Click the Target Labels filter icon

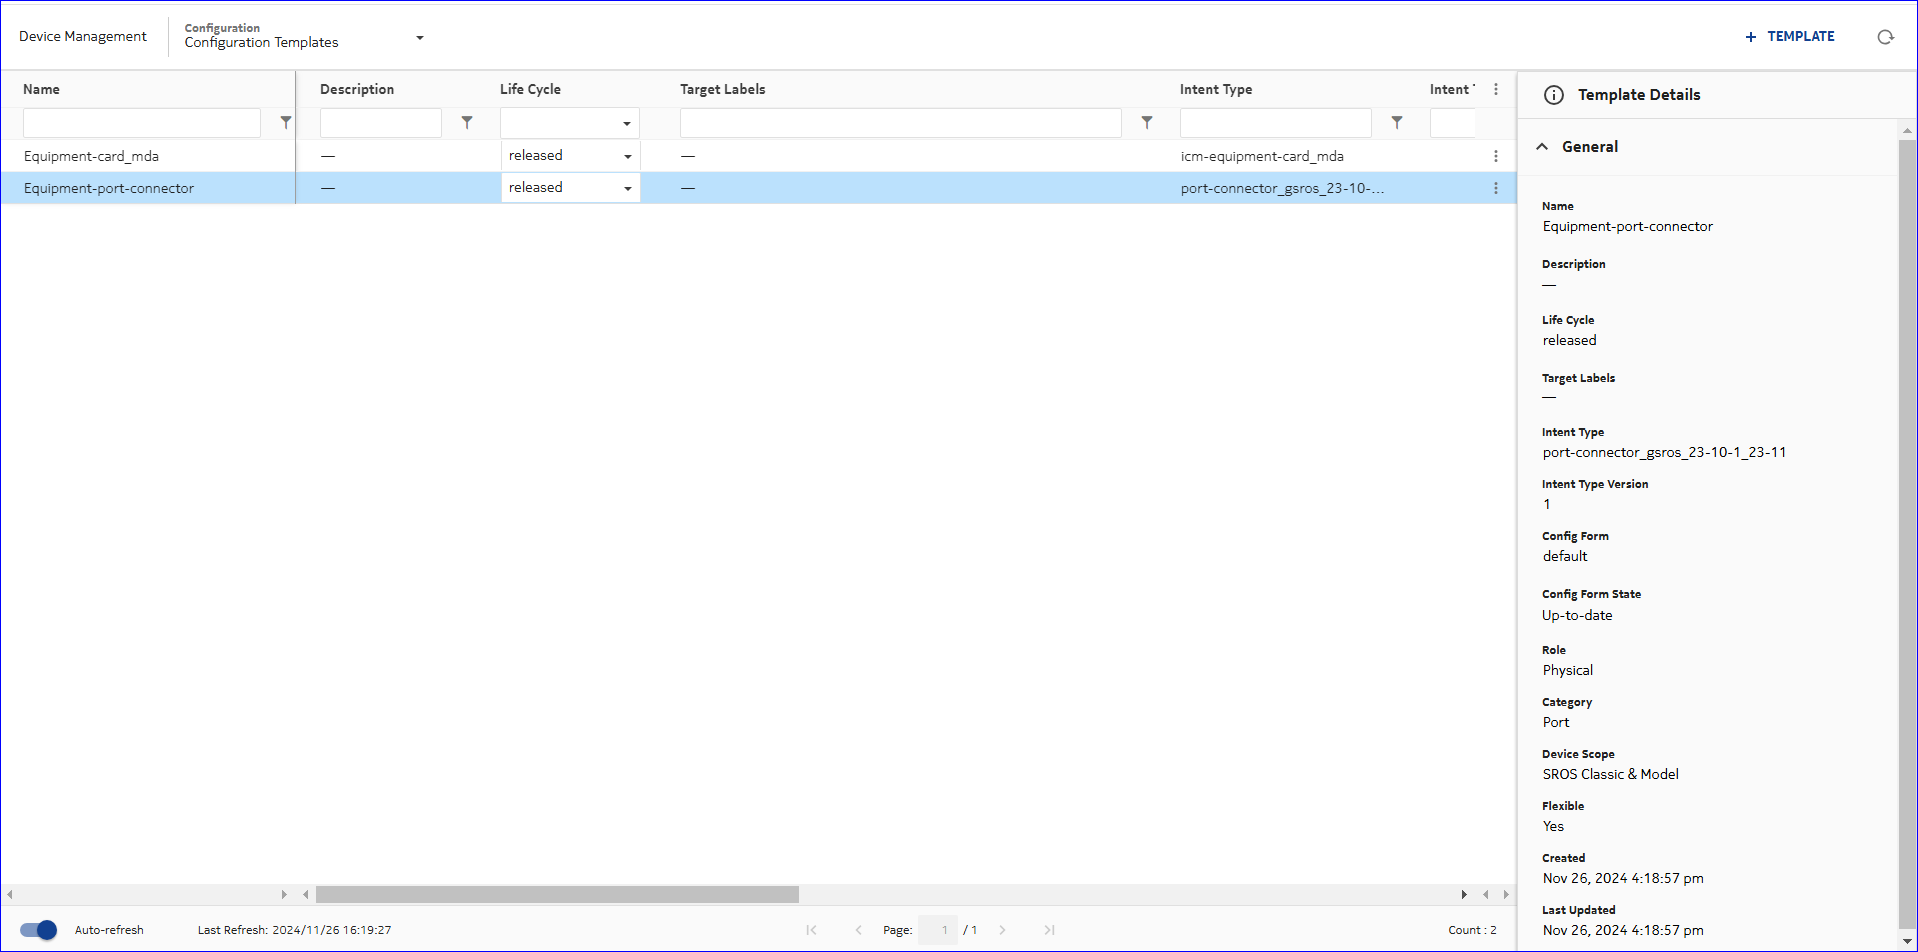(x=1147, y=122)
